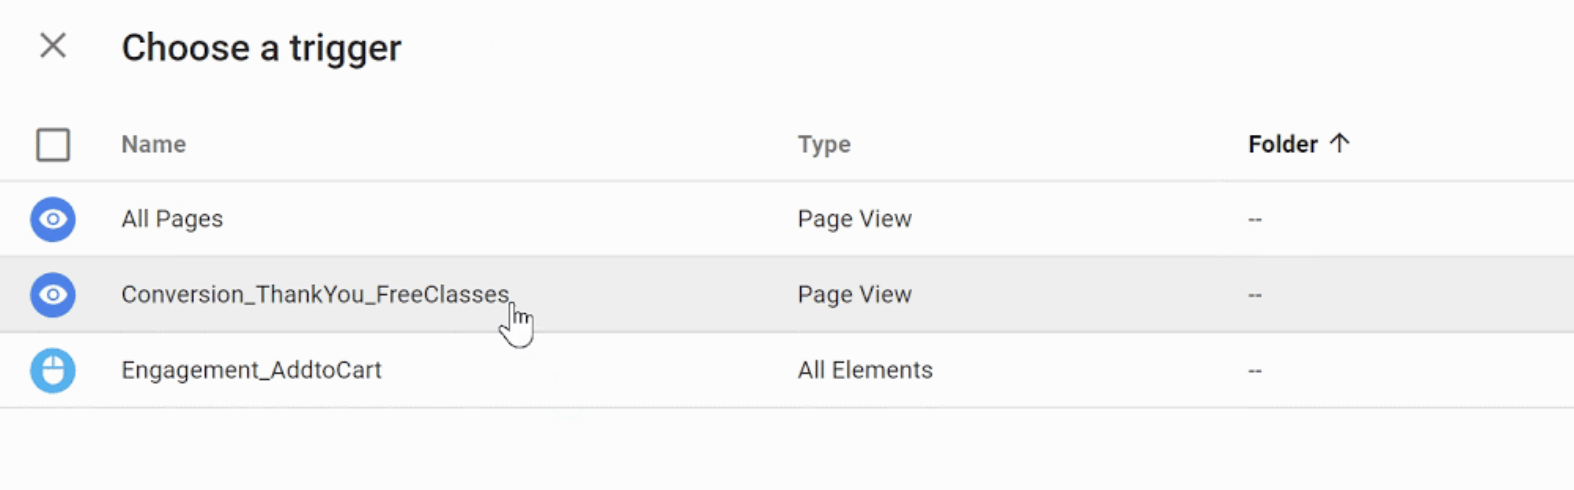This screenshot has width=1574, height=490.
Task: Click the Conversion_ThankYou_FreeClasses page view icon
Action: pos(53,295)
